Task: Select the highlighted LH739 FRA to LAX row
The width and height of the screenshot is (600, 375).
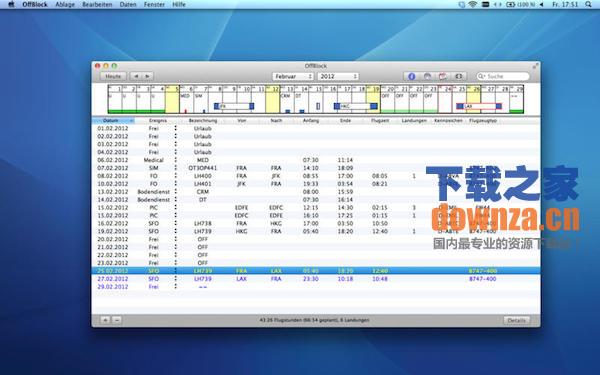Action: pyautogui.click(x=316, y=271)
